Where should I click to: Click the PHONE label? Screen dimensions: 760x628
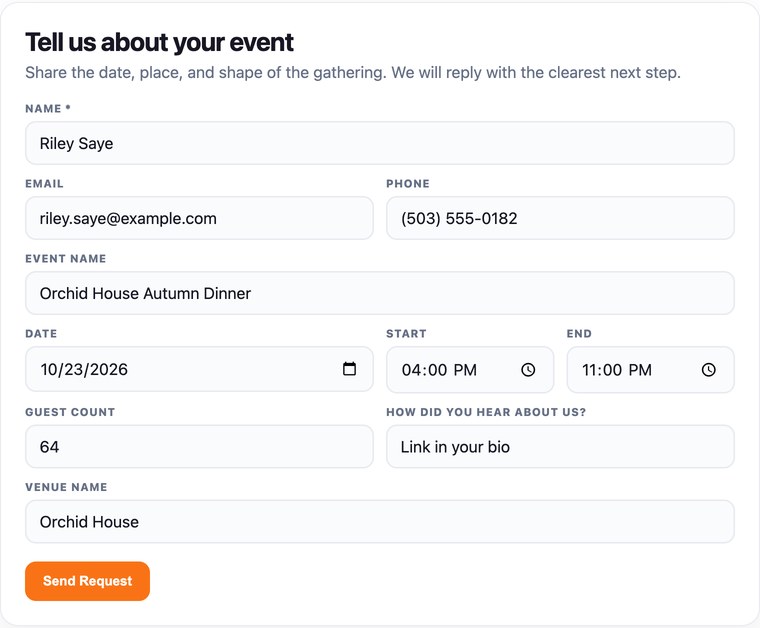click(x=408, y=184)
